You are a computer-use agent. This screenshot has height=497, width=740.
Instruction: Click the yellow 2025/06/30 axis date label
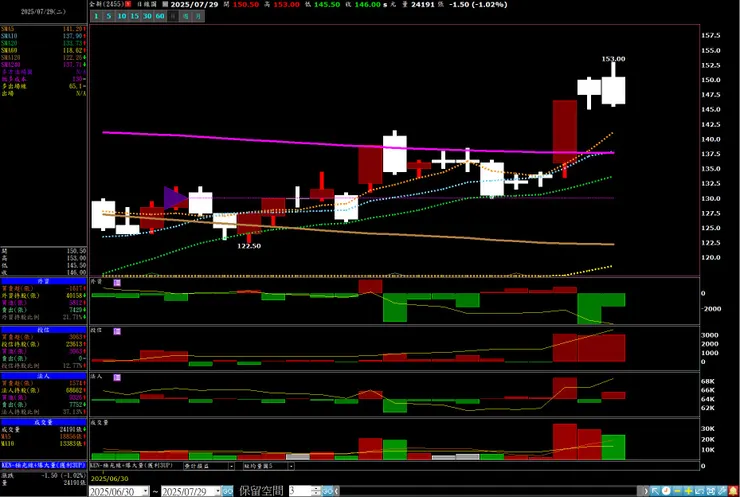(x=110, y=479)
